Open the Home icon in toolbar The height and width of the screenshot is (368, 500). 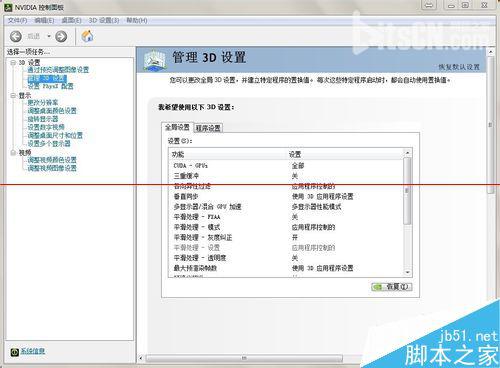point(87,36)
